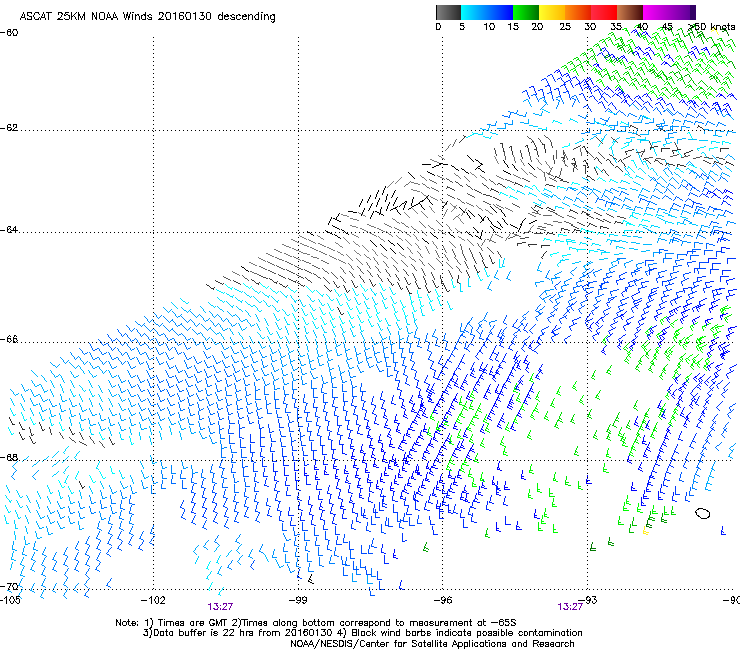Select the green 15–20 knot color segment
The image size is (740, 650).
[525, 12]
